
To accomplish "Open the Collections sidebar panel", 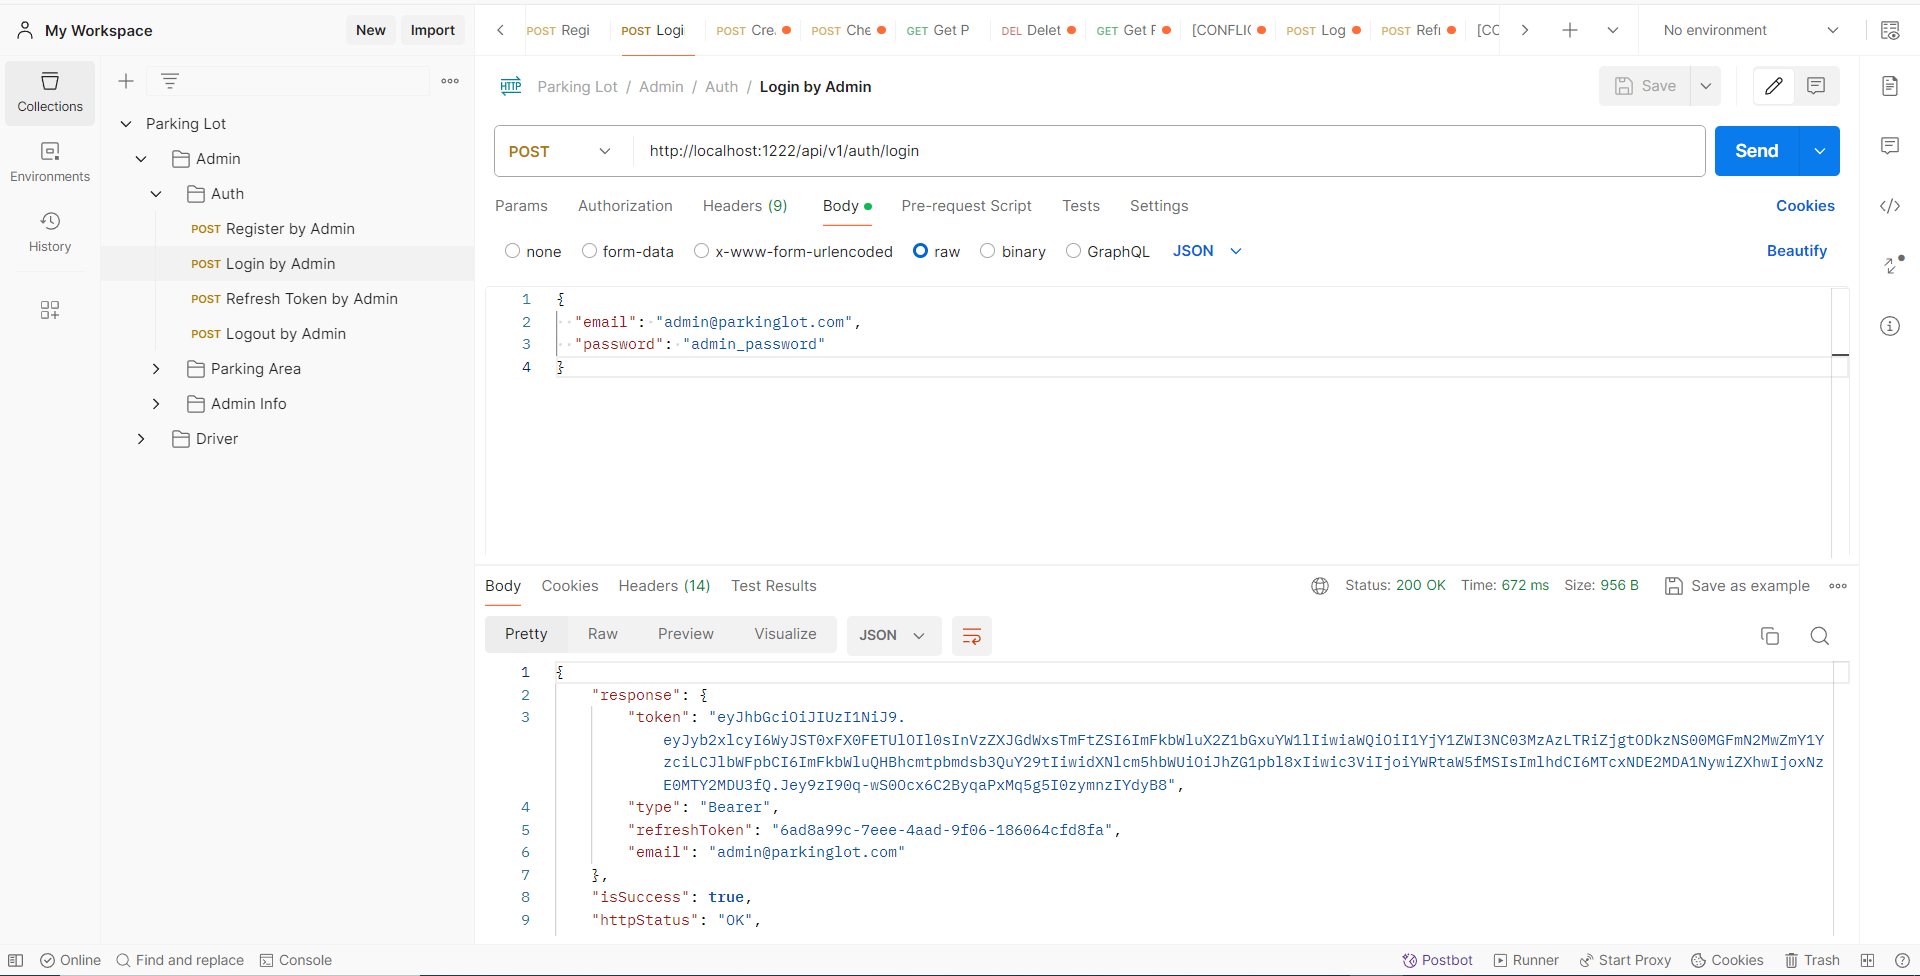I will click(50, 92).
